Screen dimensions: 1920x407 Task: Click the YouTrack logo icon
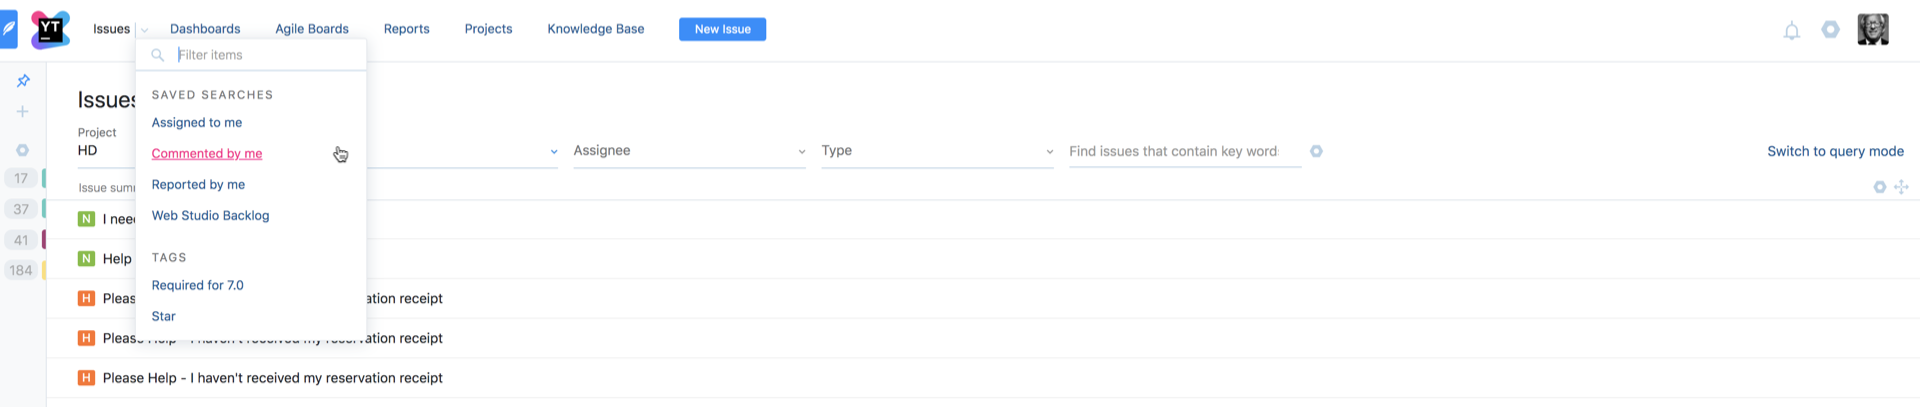[50, 29]
